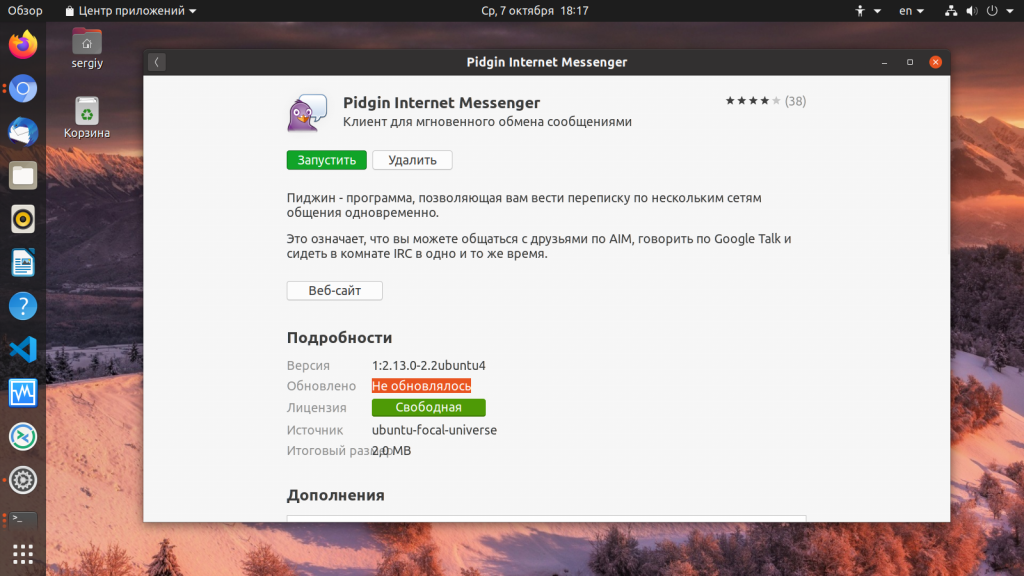This screenshot has width=1024, height=576.
Task: Maximize the Pidgin Internet Messenger window
Action: pyautogui.click(x=910, y=62)
